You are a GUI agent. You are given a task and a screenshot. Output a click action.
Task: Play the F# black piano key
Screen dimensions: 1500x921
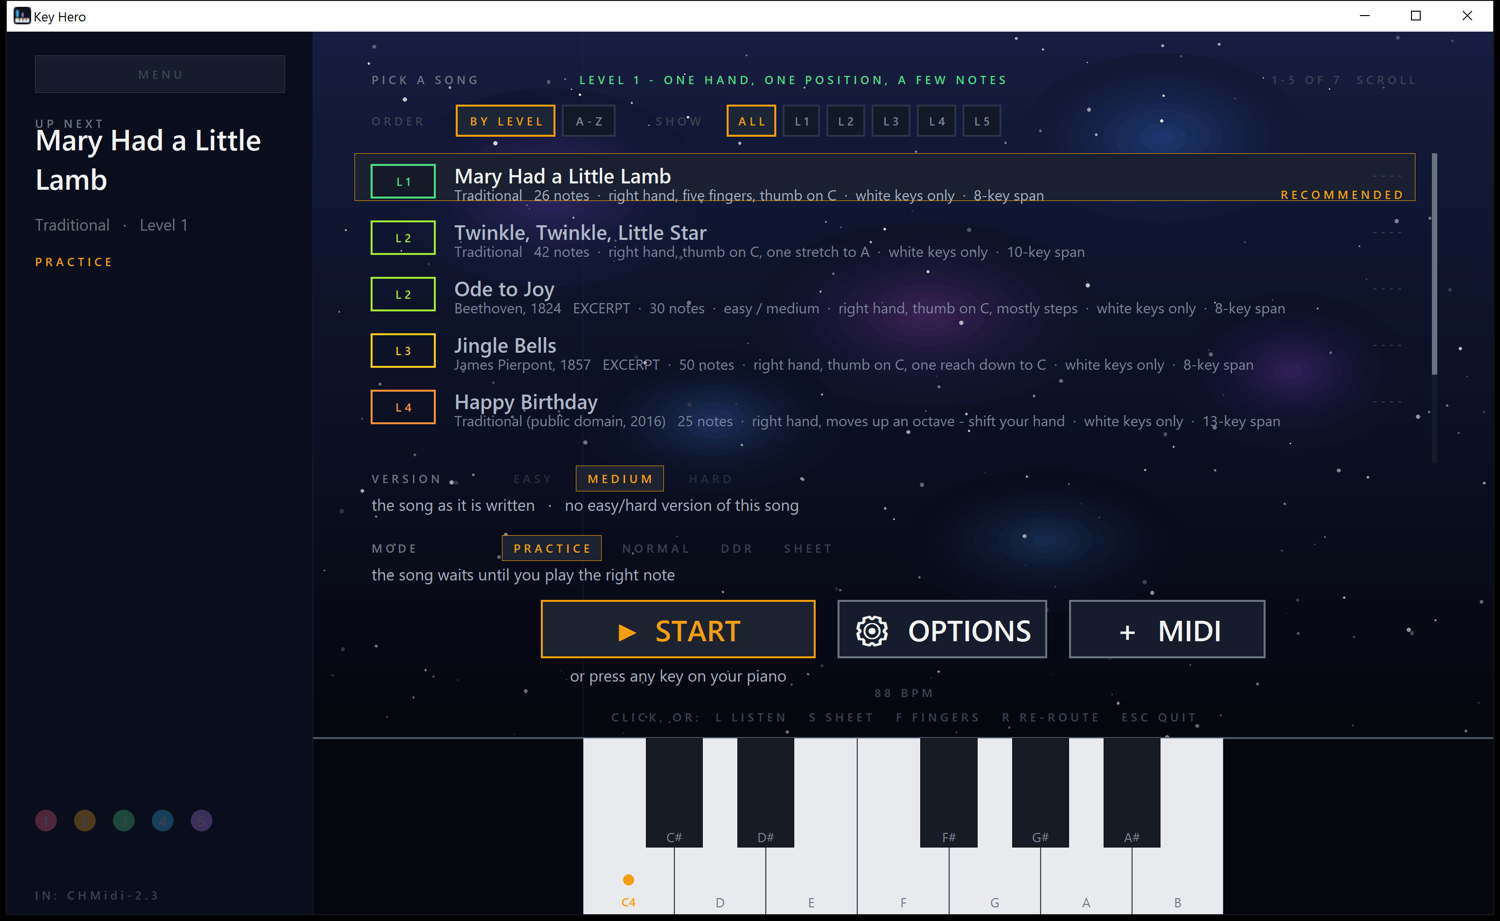948,792
